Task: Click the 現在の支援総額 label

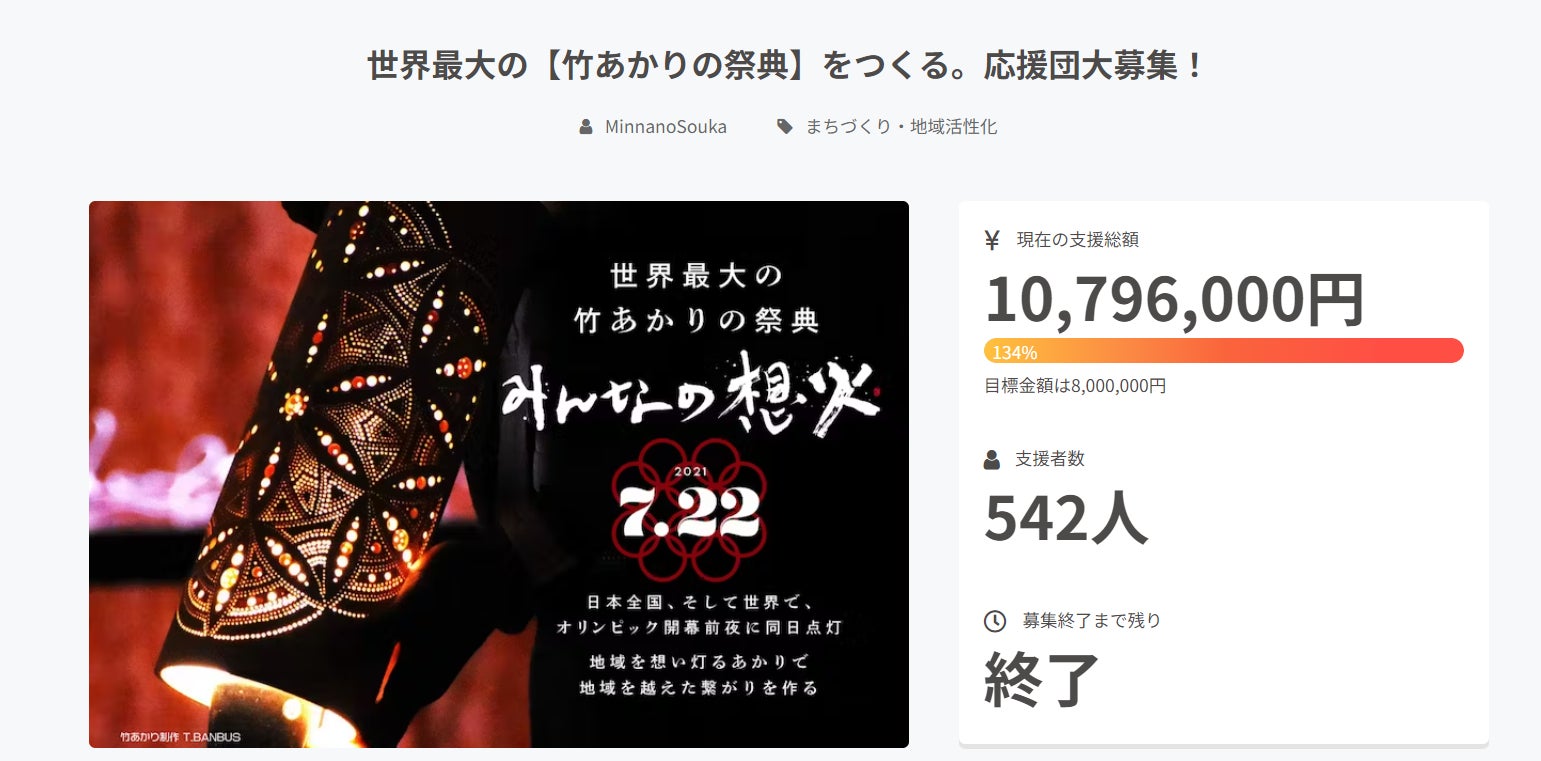Action: (1078, 240)
